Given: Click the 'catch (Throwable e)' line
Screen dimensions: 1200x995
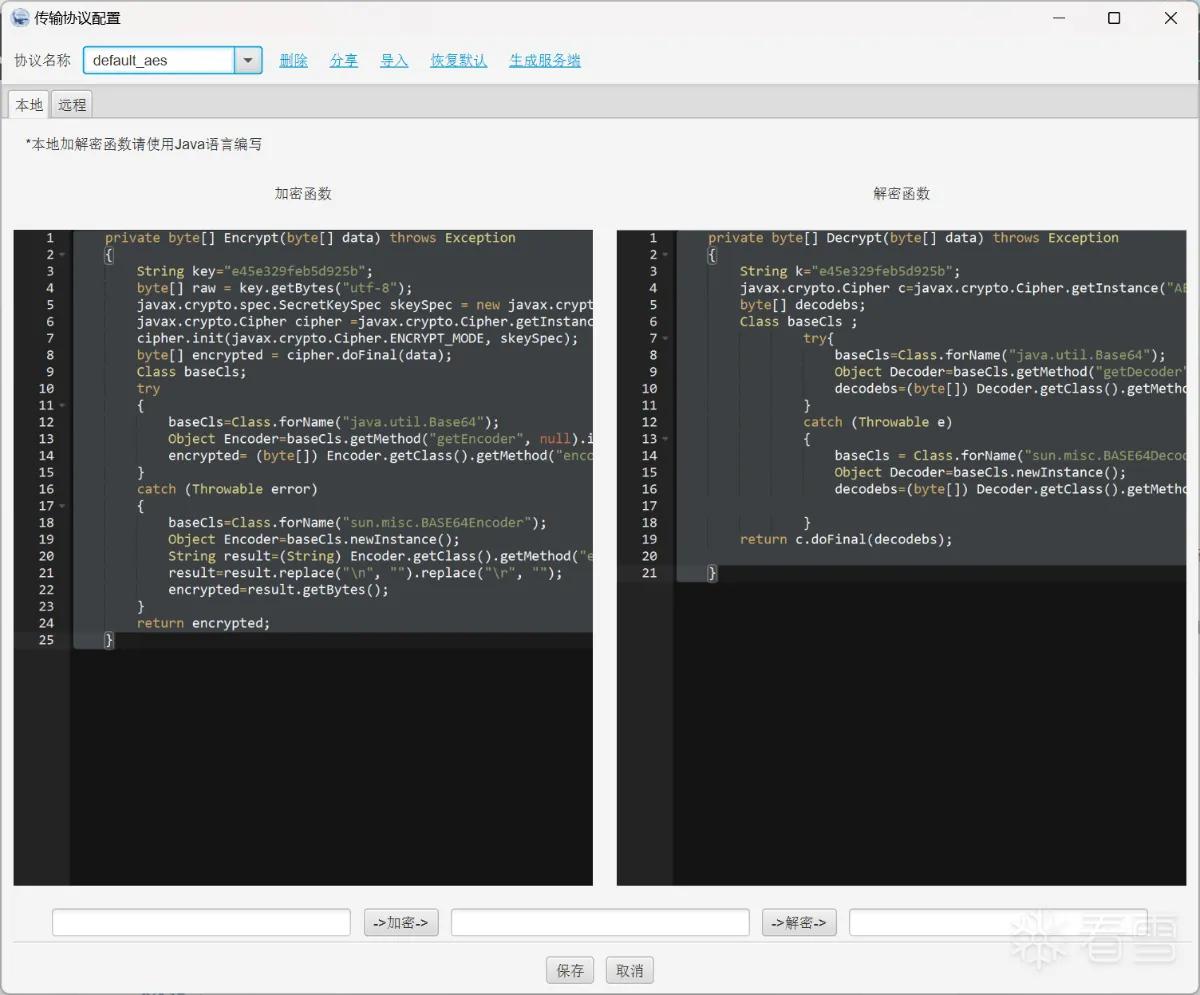Looking at the screenshot, I should click(x=878, y=422).
